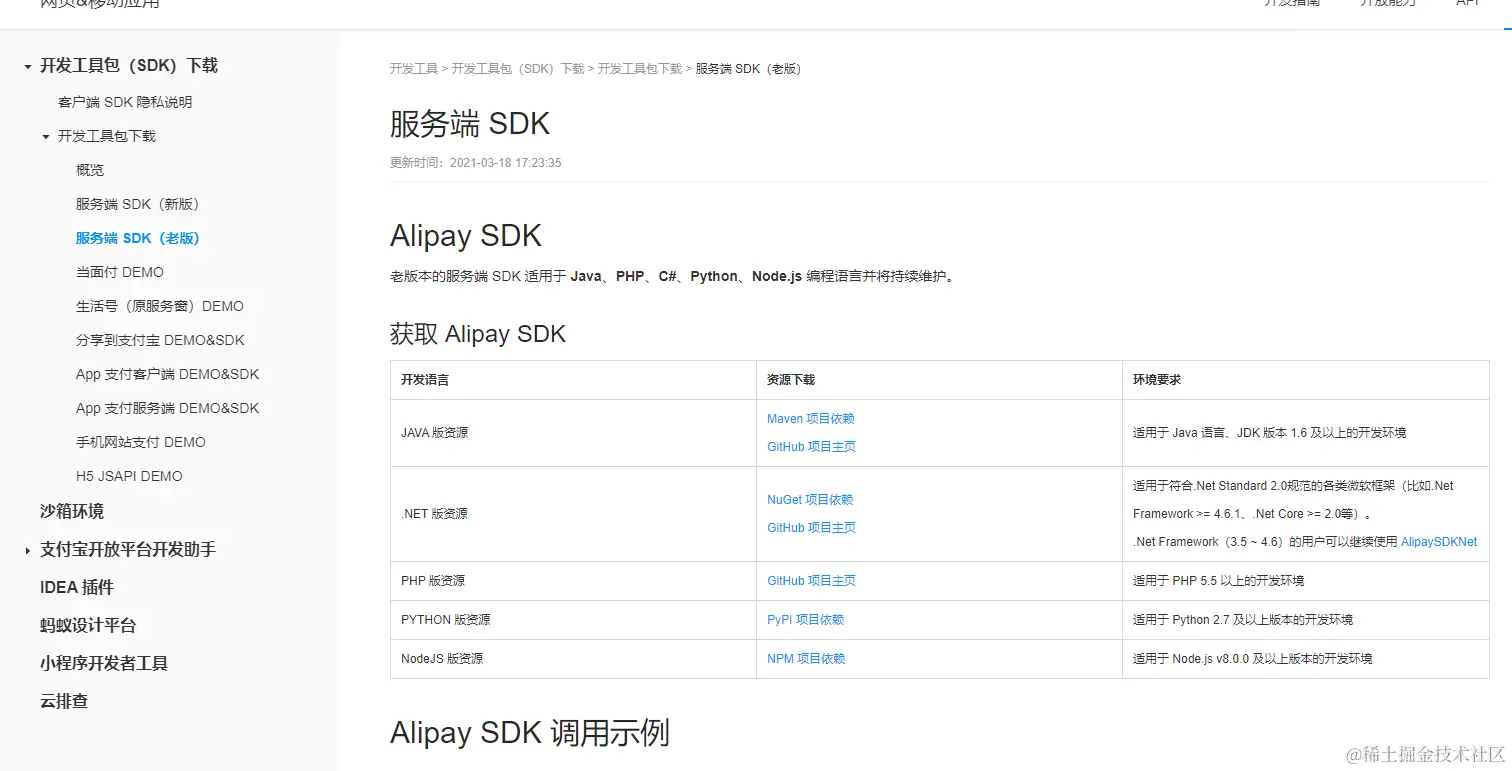Click 开发工具 breadcrumb link
Viewport: 1512px width, 771px height.
click(x=414, y=69)
